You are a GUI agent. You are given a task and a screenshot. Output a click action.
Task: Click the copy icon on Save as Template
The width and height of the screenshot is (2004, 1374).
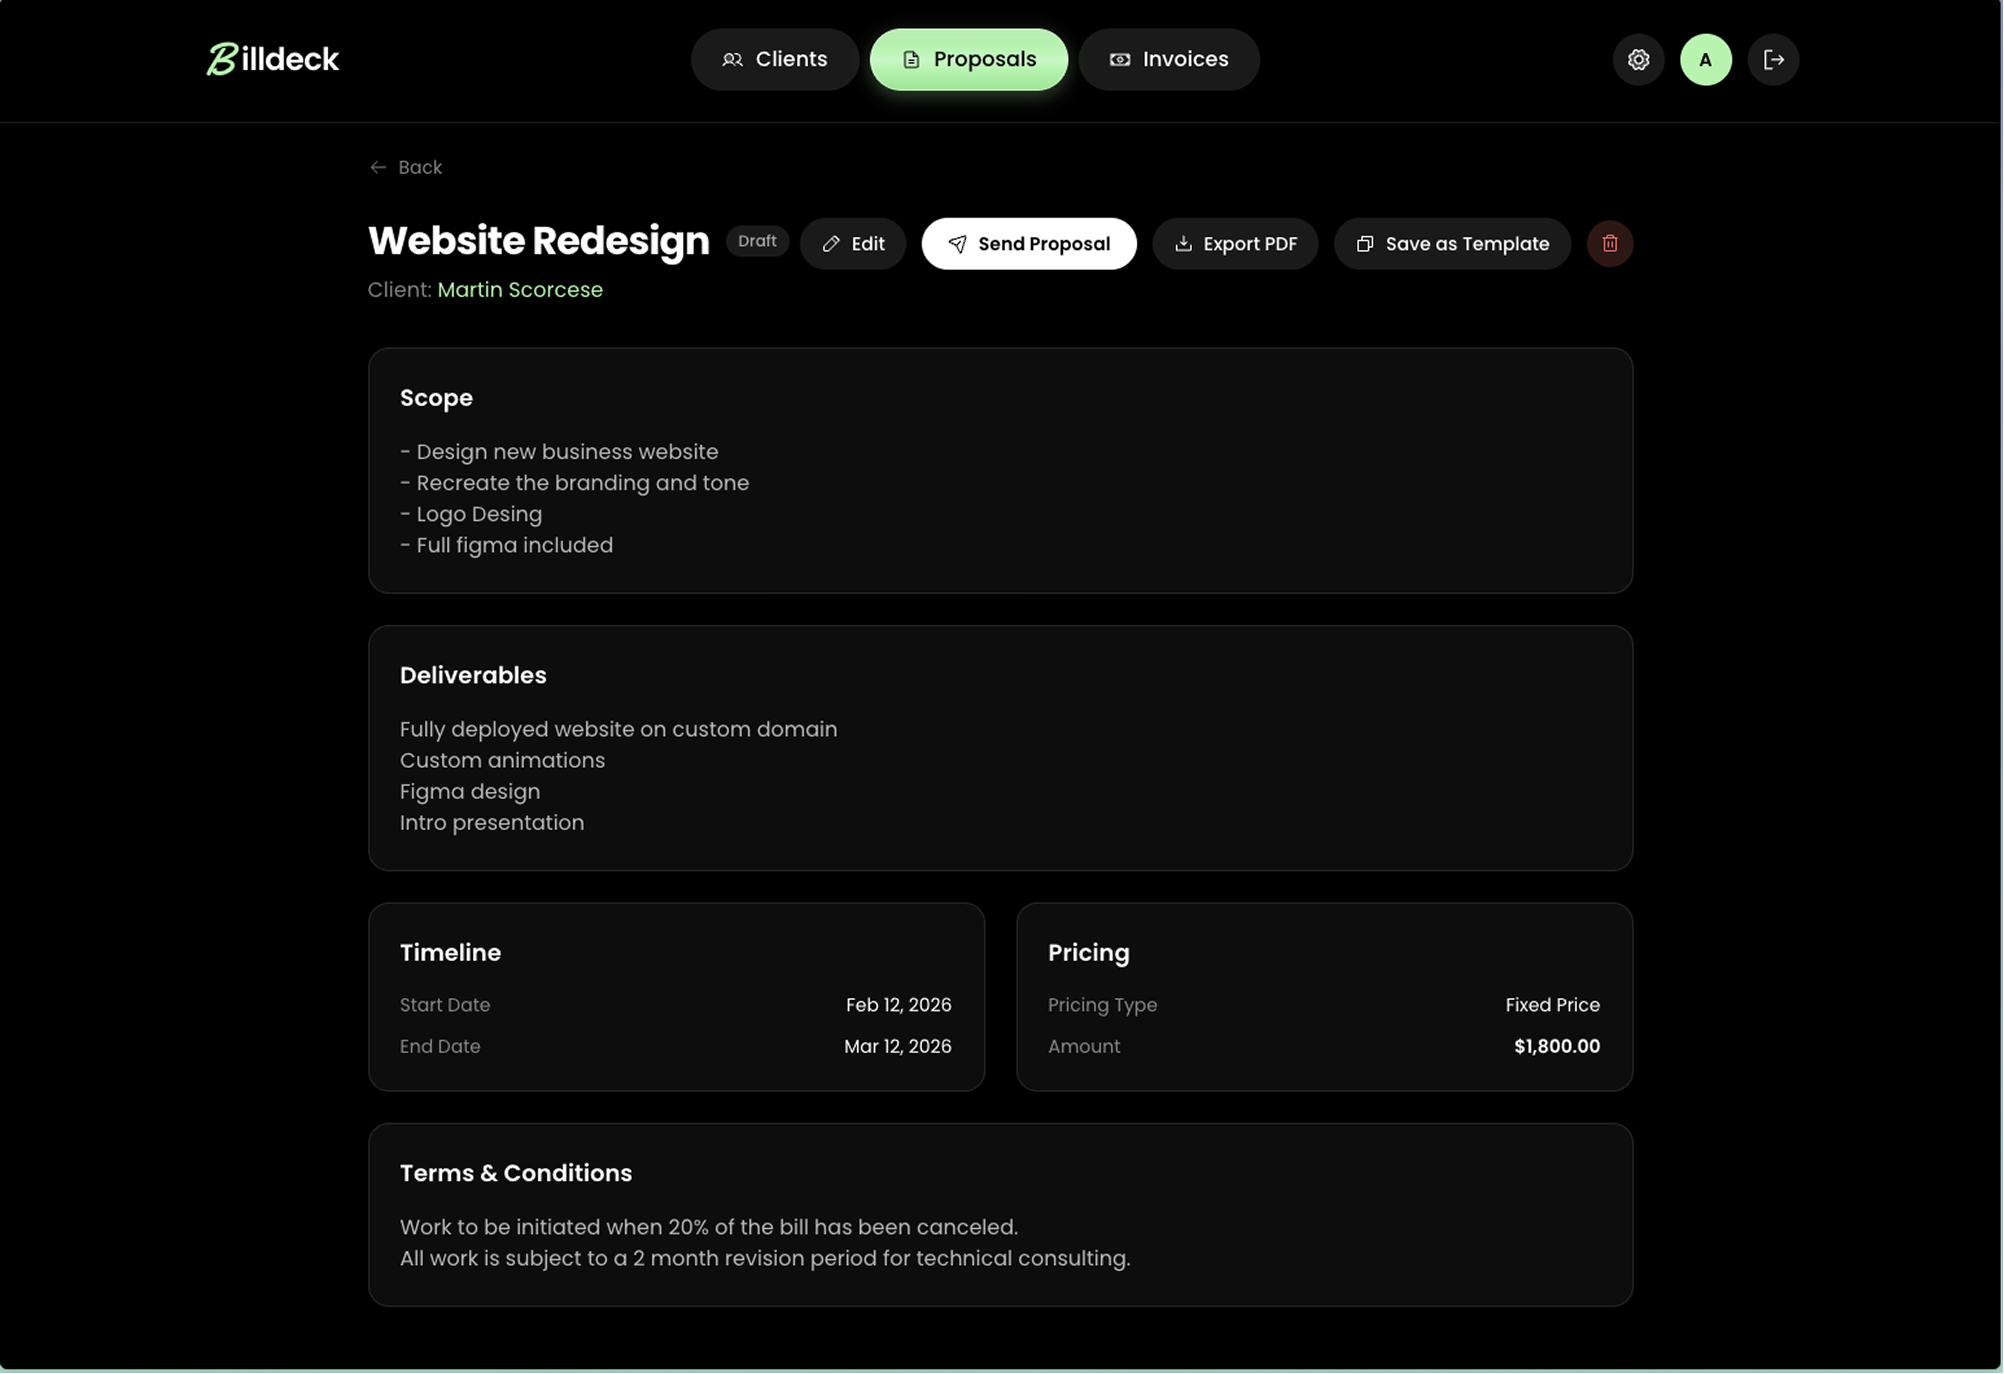tap(1365, 243)
